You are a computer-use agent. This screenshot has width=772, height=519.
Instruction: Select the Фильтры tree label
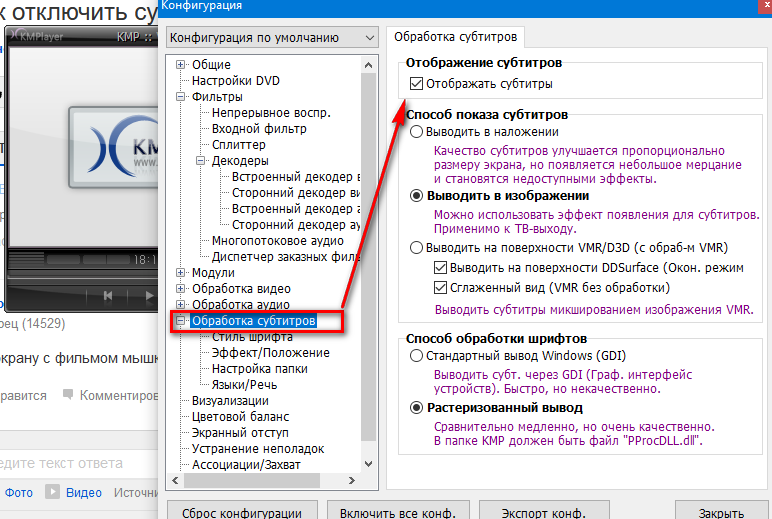pyautogui.click(x=217, y=97)
